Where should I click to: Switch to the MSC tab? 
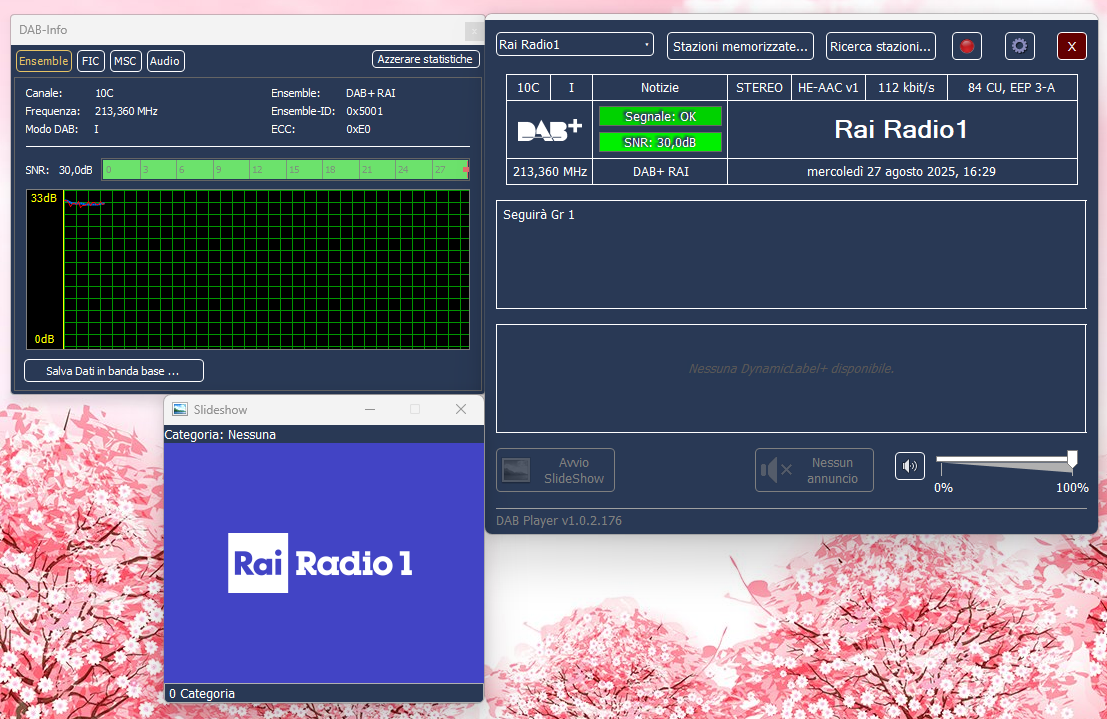pos(125,61)
